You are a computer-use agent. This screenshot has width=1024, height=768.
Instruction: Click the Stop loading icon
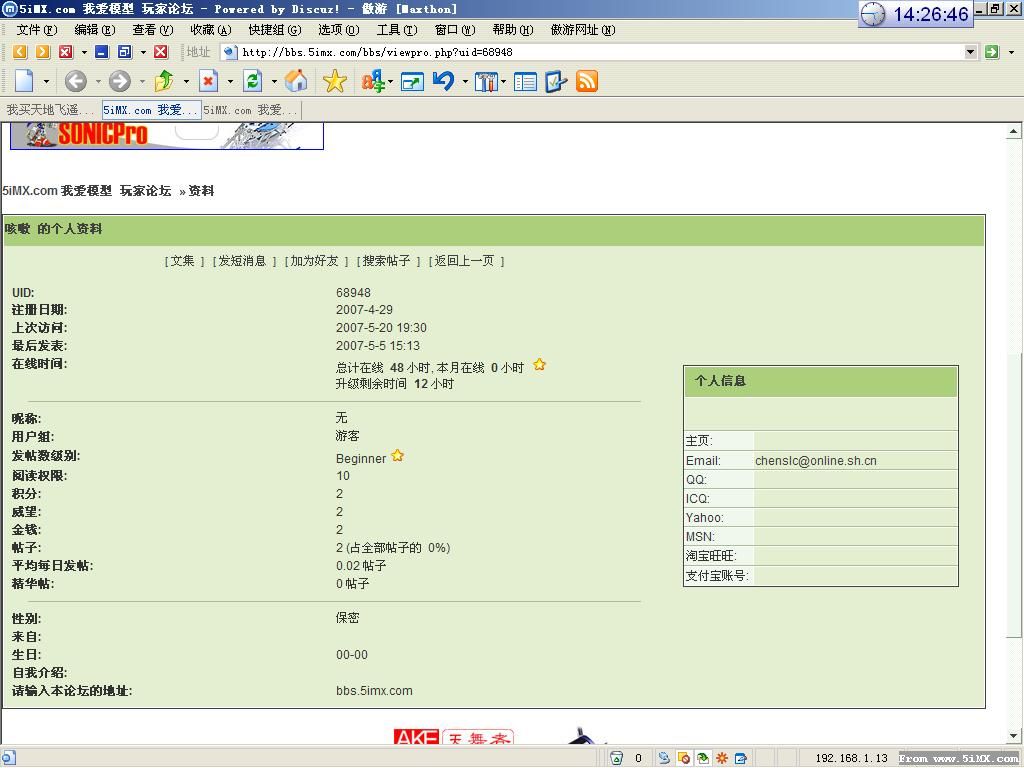click(x=208, y=81)
